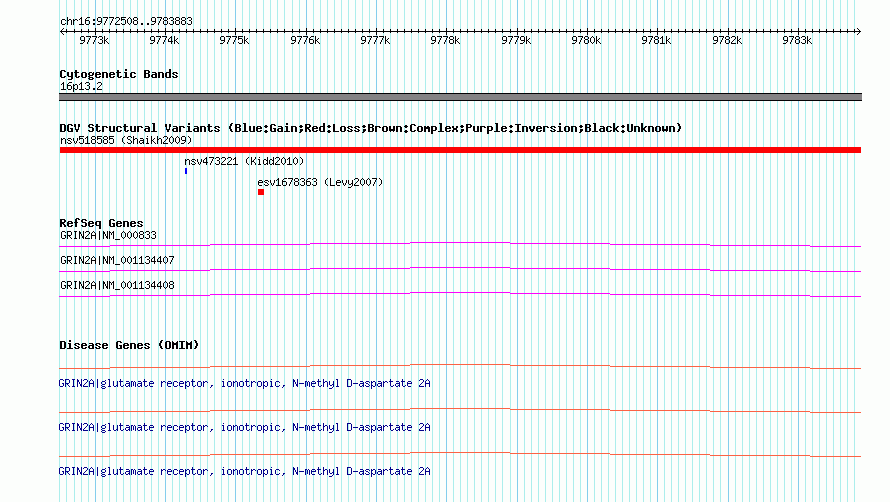Viewport: 890px width, 502px height.
Task: Open first OMIM GRIN2A glutamate receptor link
Action: click(245, 383)
